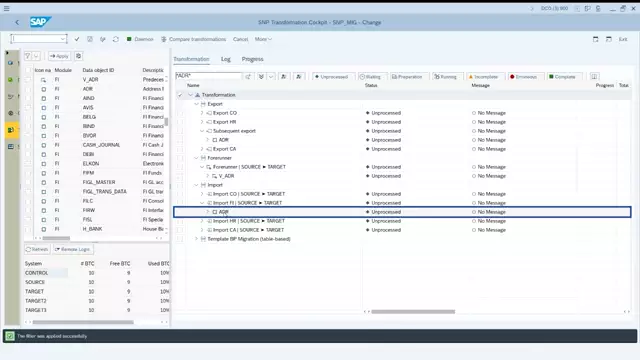
Task: Click the refresh icon in the top toolbar
Action: click(x=116, y=39)
